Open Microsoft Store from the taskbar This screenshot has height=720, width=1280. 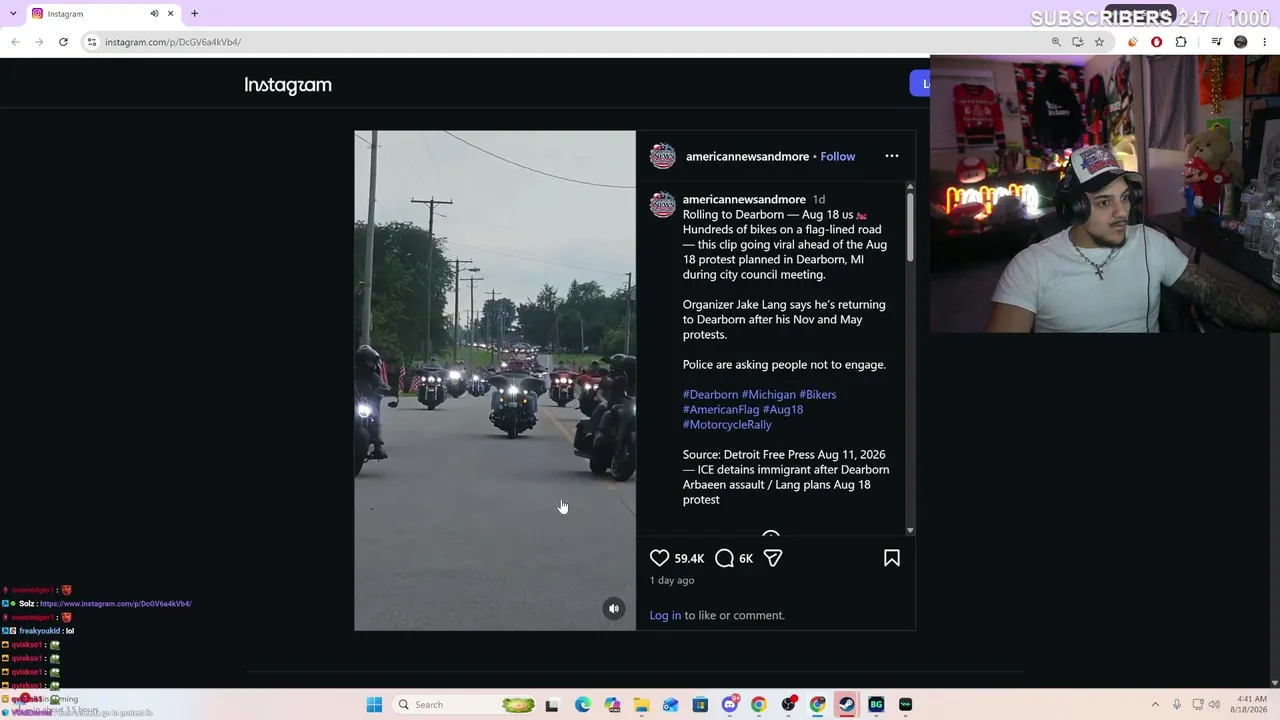point(700,705)
